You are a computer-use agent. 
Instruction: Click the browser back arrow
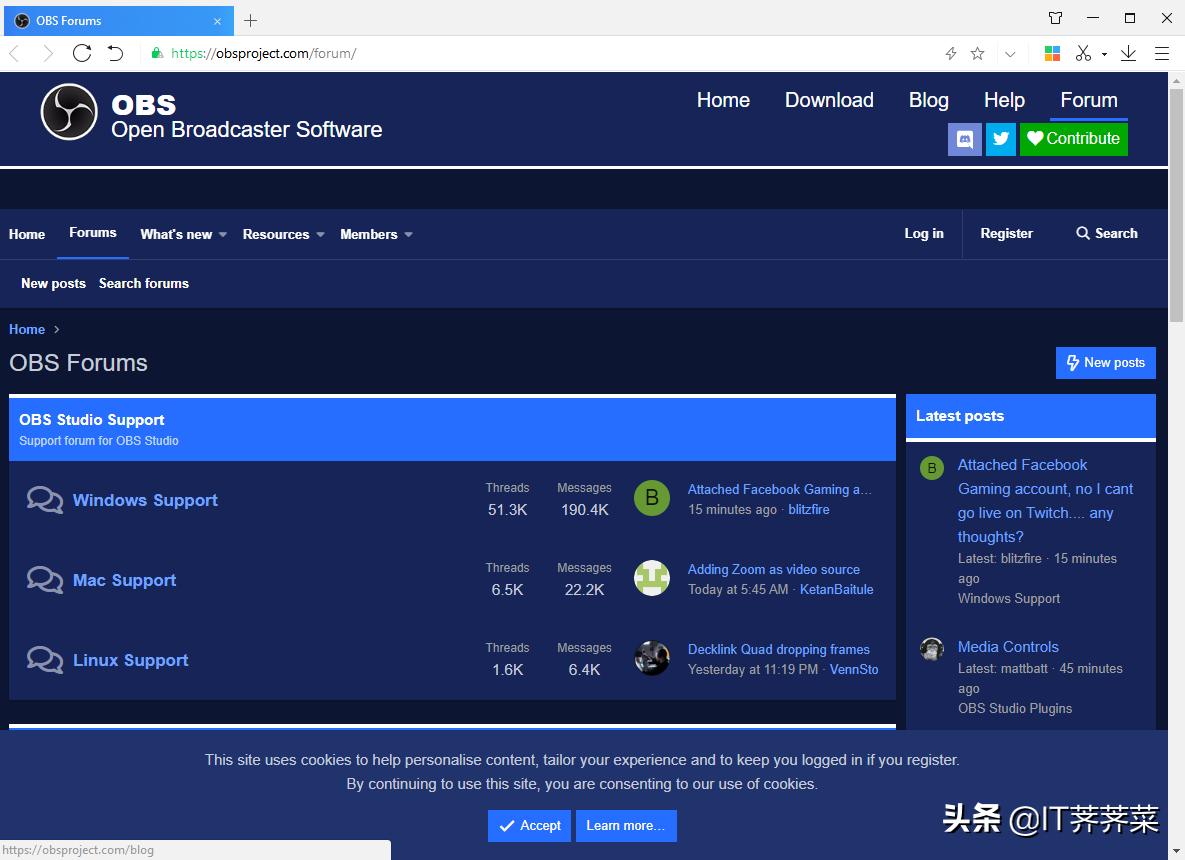click(14, 53)
